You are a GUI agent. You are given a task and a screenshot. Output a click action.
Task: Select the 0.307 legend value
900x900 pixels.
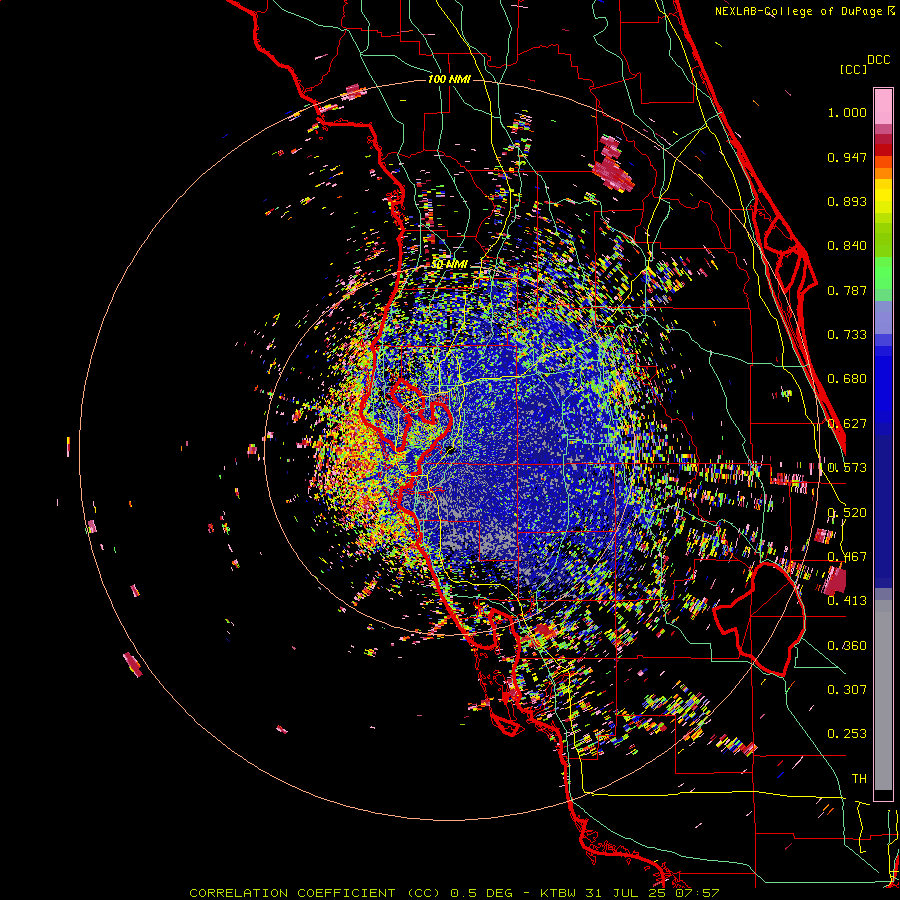847,690
